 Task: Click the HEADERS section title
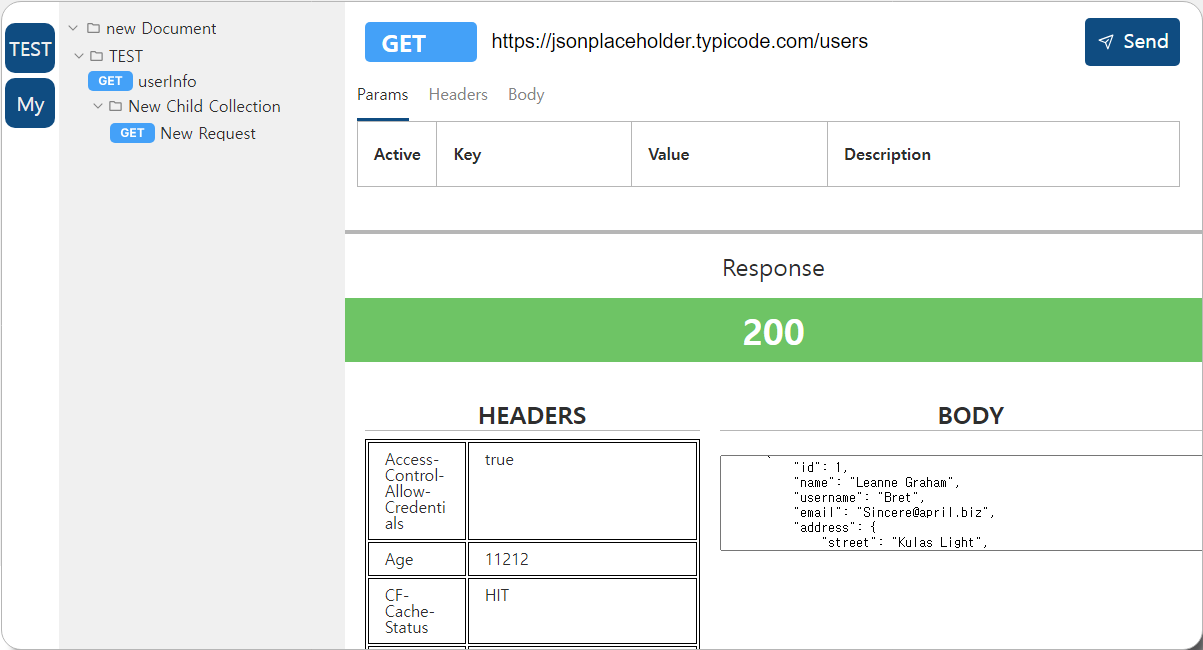pyautogui.click(x=532, y=416)
